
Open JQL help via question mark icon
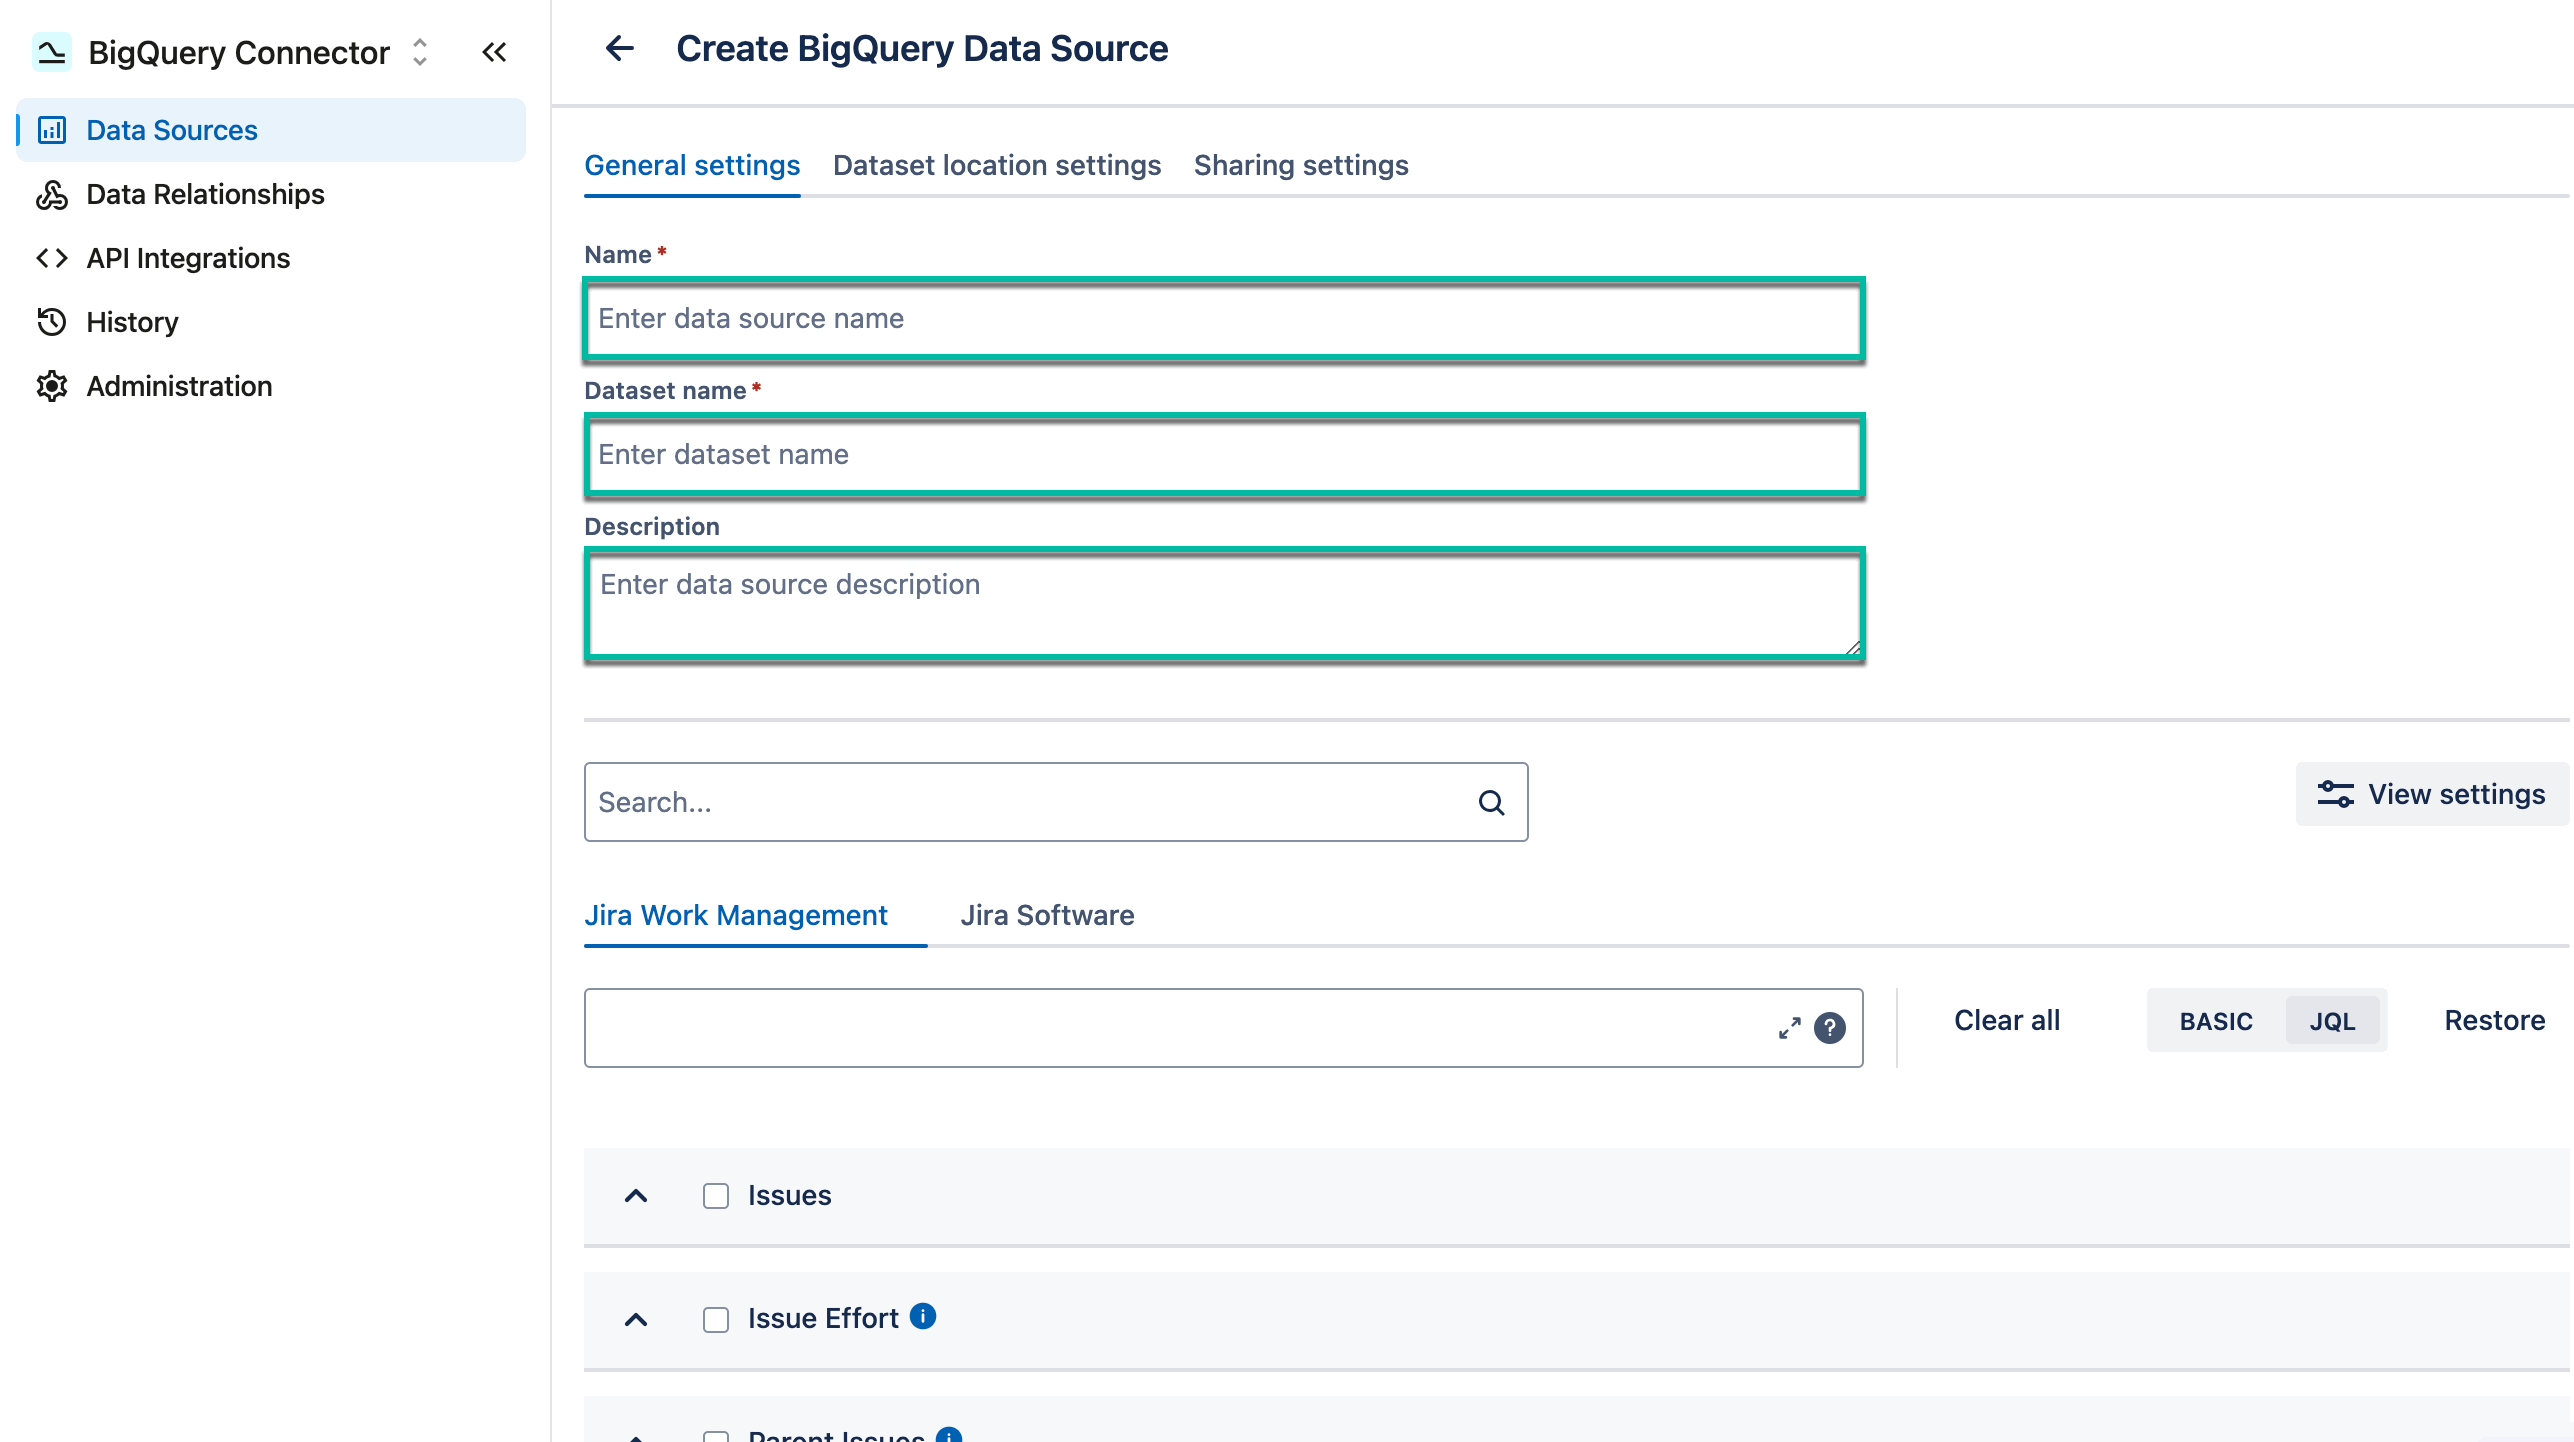pyautogui.click(x=1829, y=1028)
